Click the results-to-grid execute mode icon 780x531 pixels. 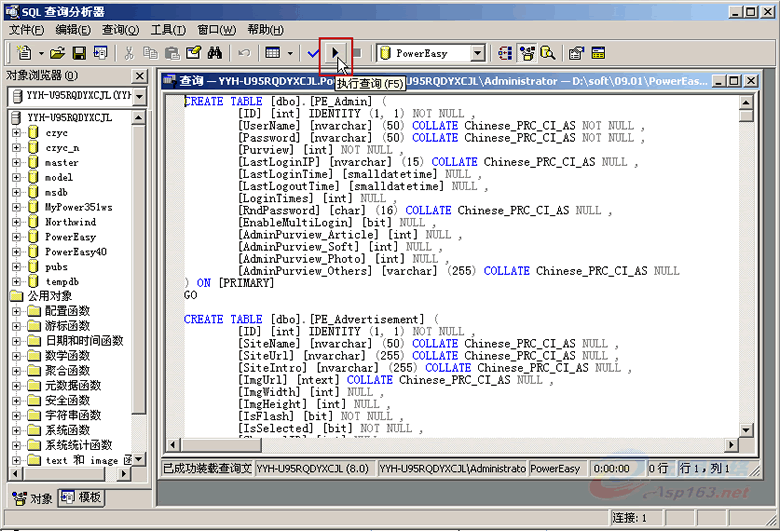coord(273,53)
